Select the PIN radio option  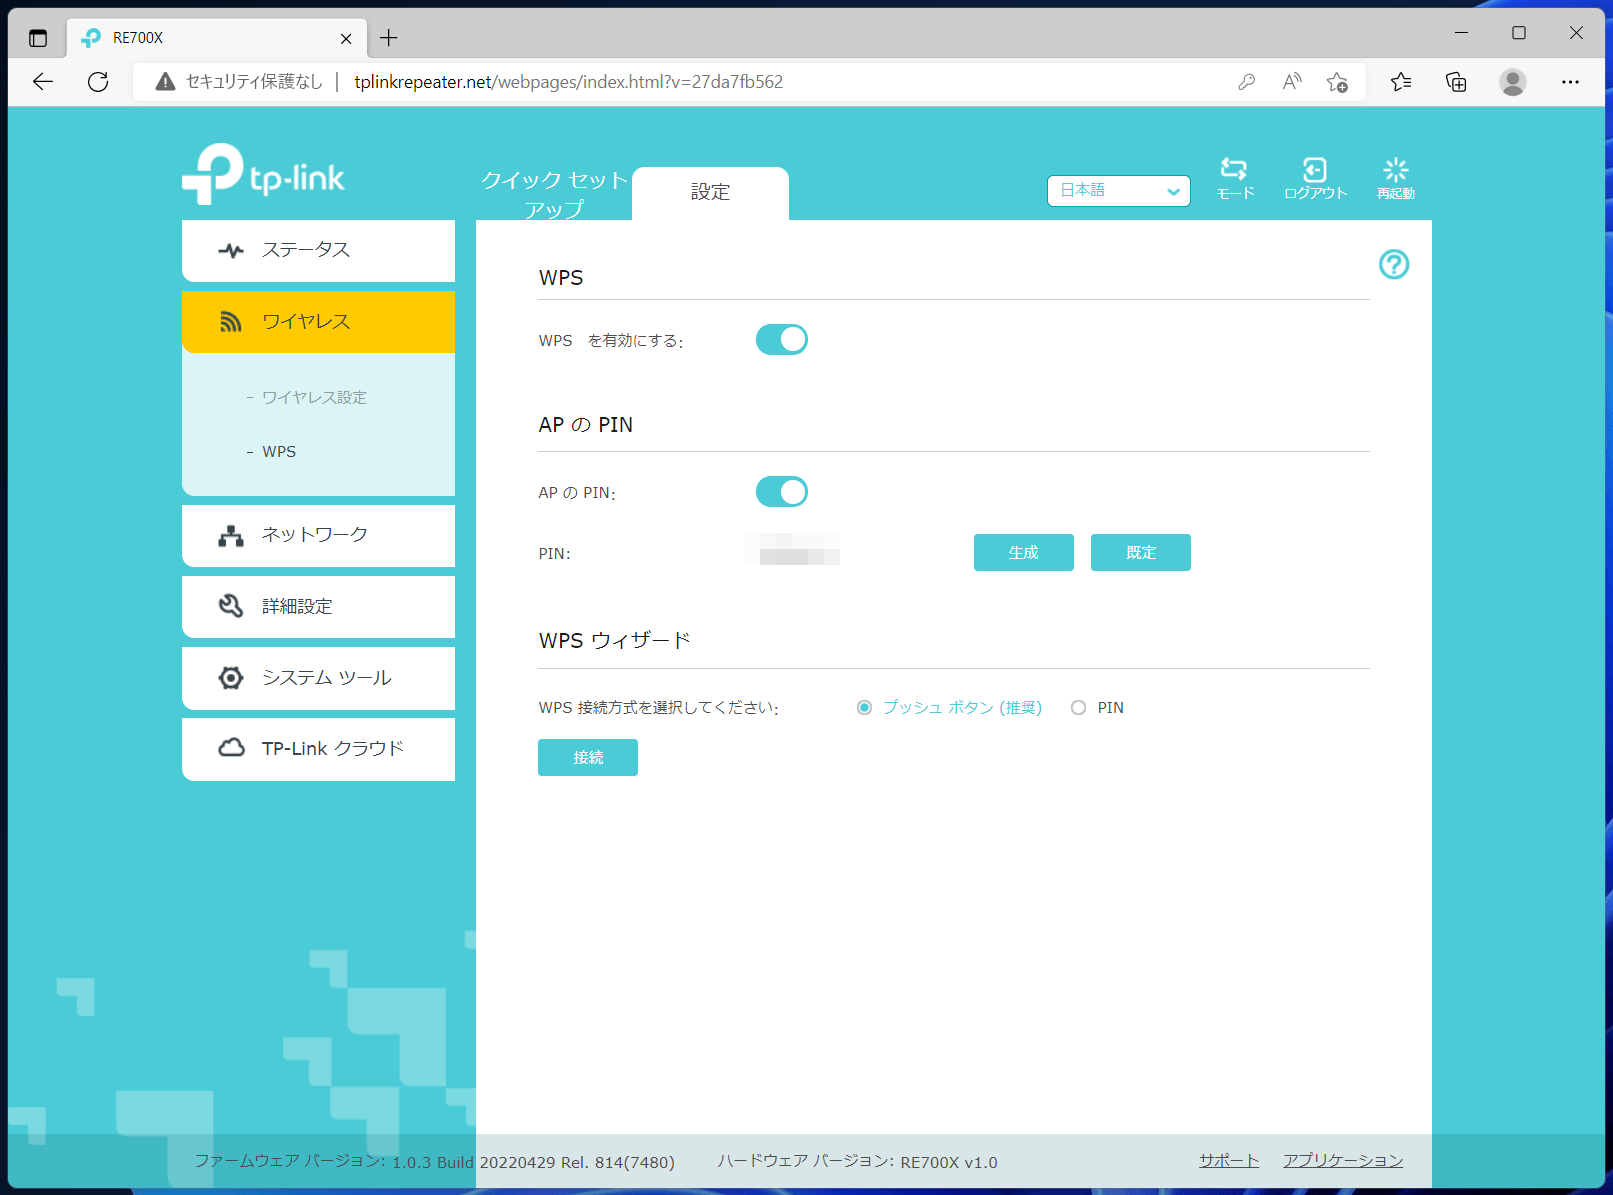[x=1078, y=708]
